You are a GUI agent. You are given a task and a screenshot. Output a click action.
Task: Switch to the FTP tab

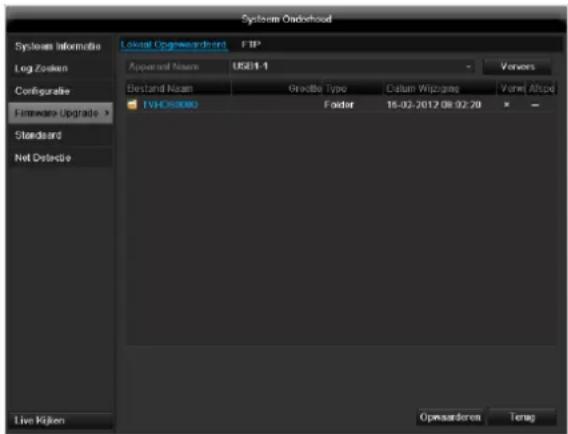[251, 44]
